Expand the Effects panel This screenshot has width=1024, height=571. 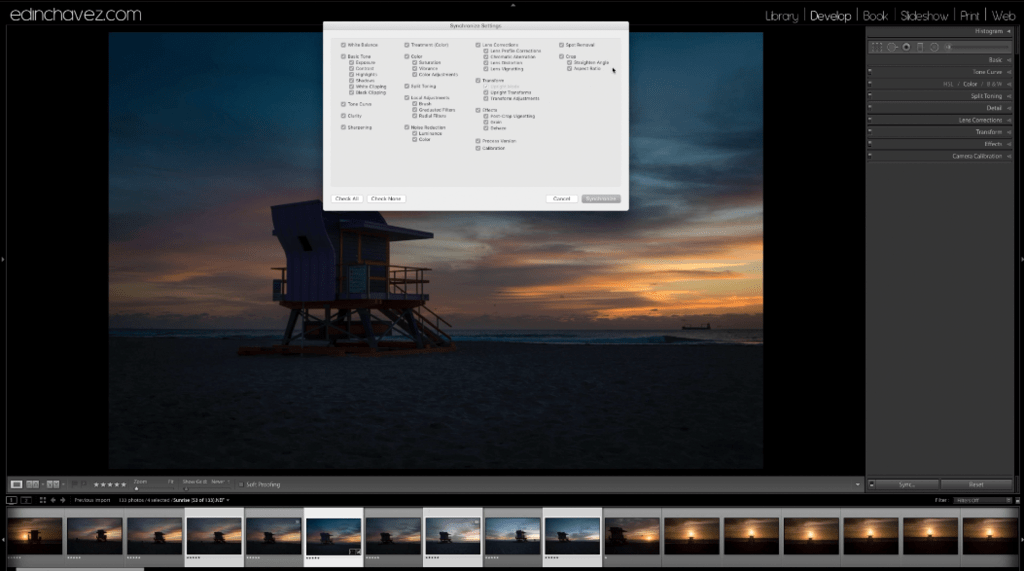(x=1009, y=144)
